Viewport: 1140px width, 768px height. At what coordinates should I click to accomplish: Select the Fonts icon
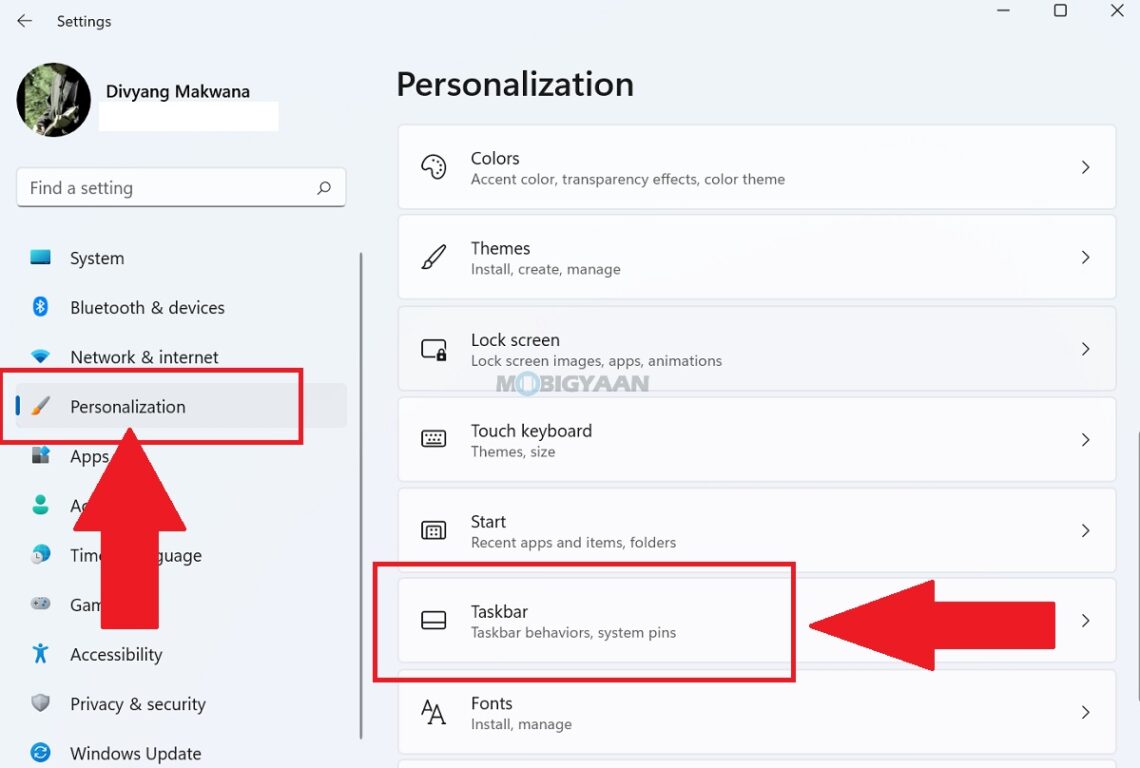(433, 712)
